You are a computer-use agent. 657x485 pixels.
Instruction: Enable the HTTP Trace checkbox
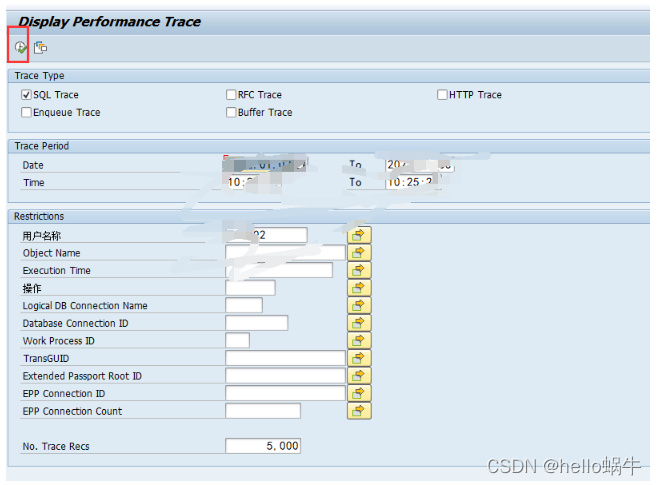pos(442,95)
